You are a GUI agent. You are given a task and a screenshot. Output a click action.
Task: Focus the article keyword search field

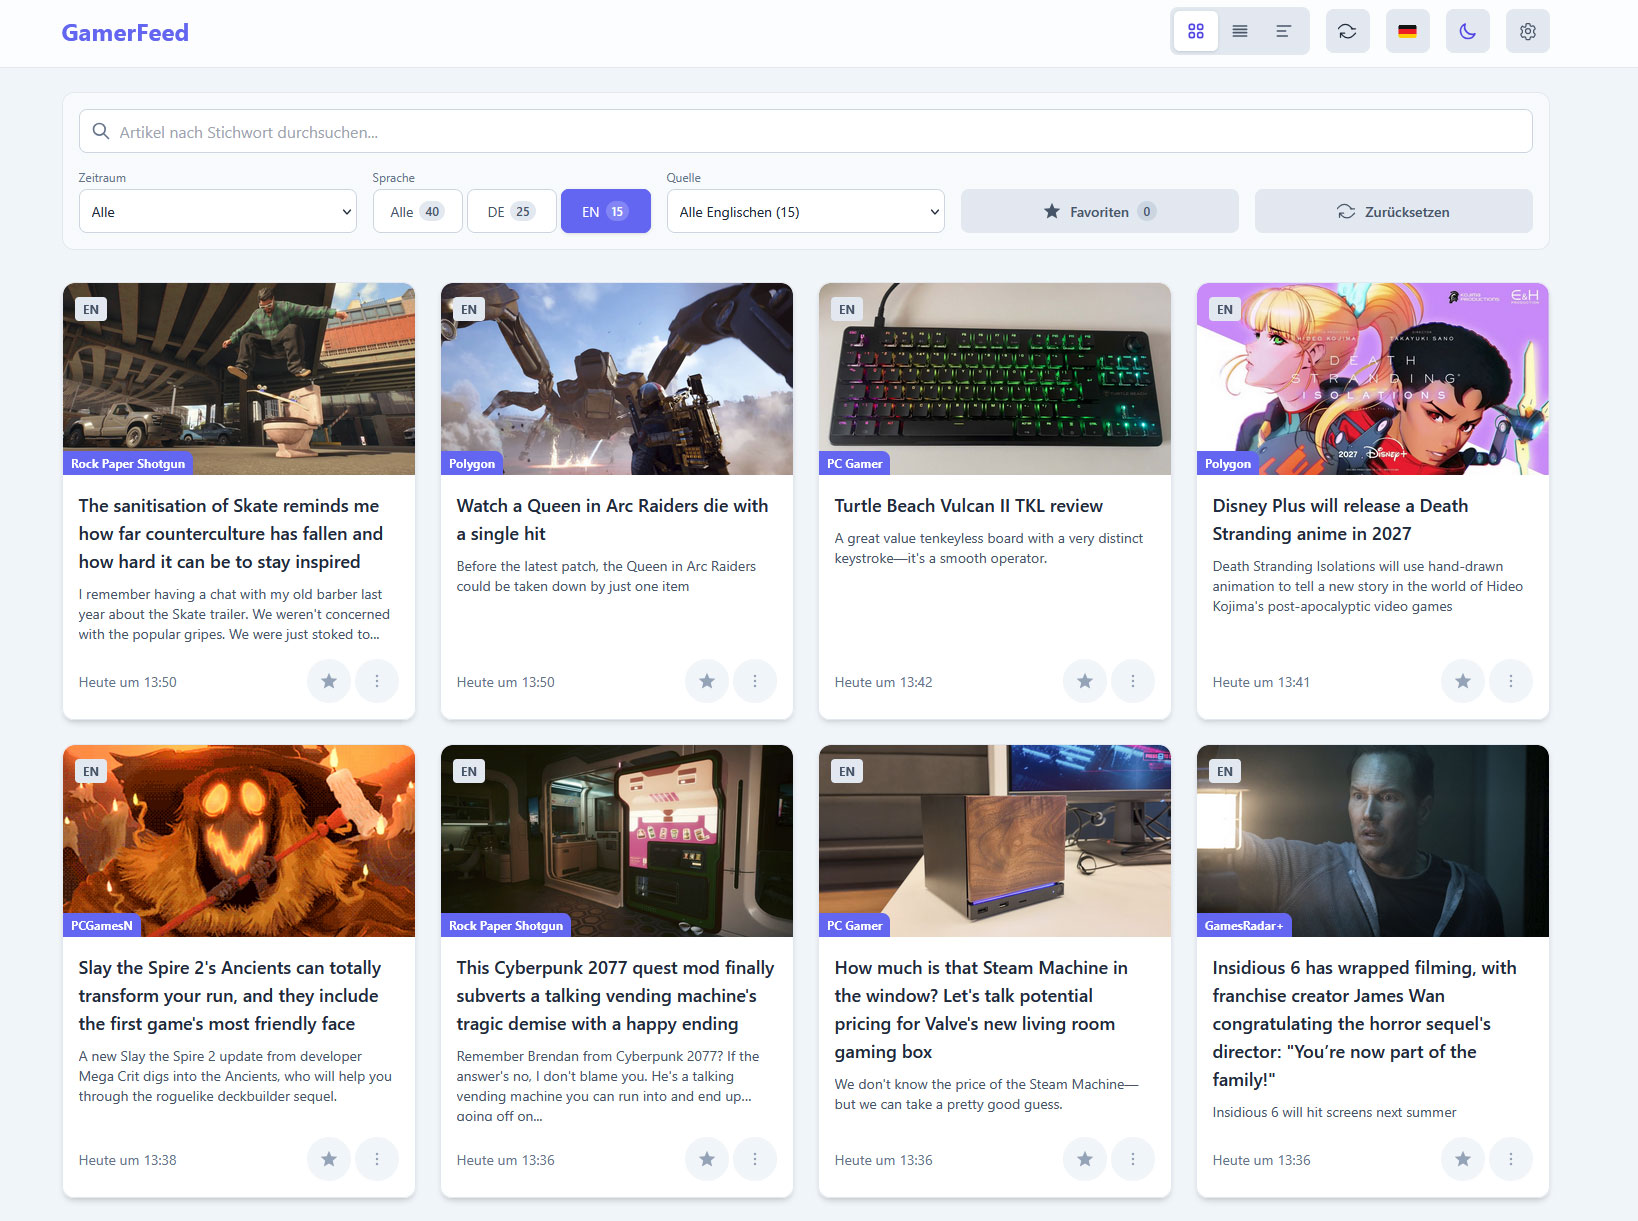(x=805, y=131)
